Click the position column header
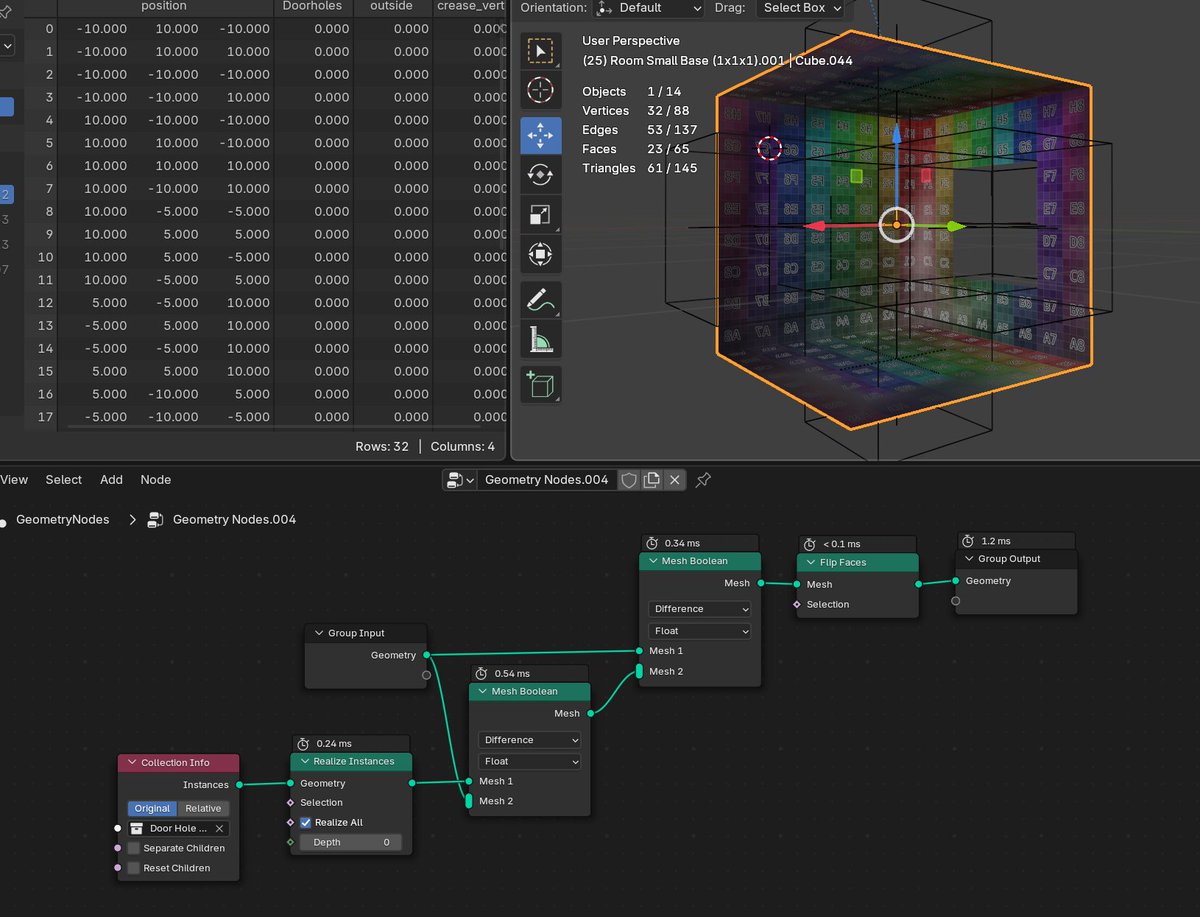This screenshot has width=1200, height=917. (x=164, y=6)
